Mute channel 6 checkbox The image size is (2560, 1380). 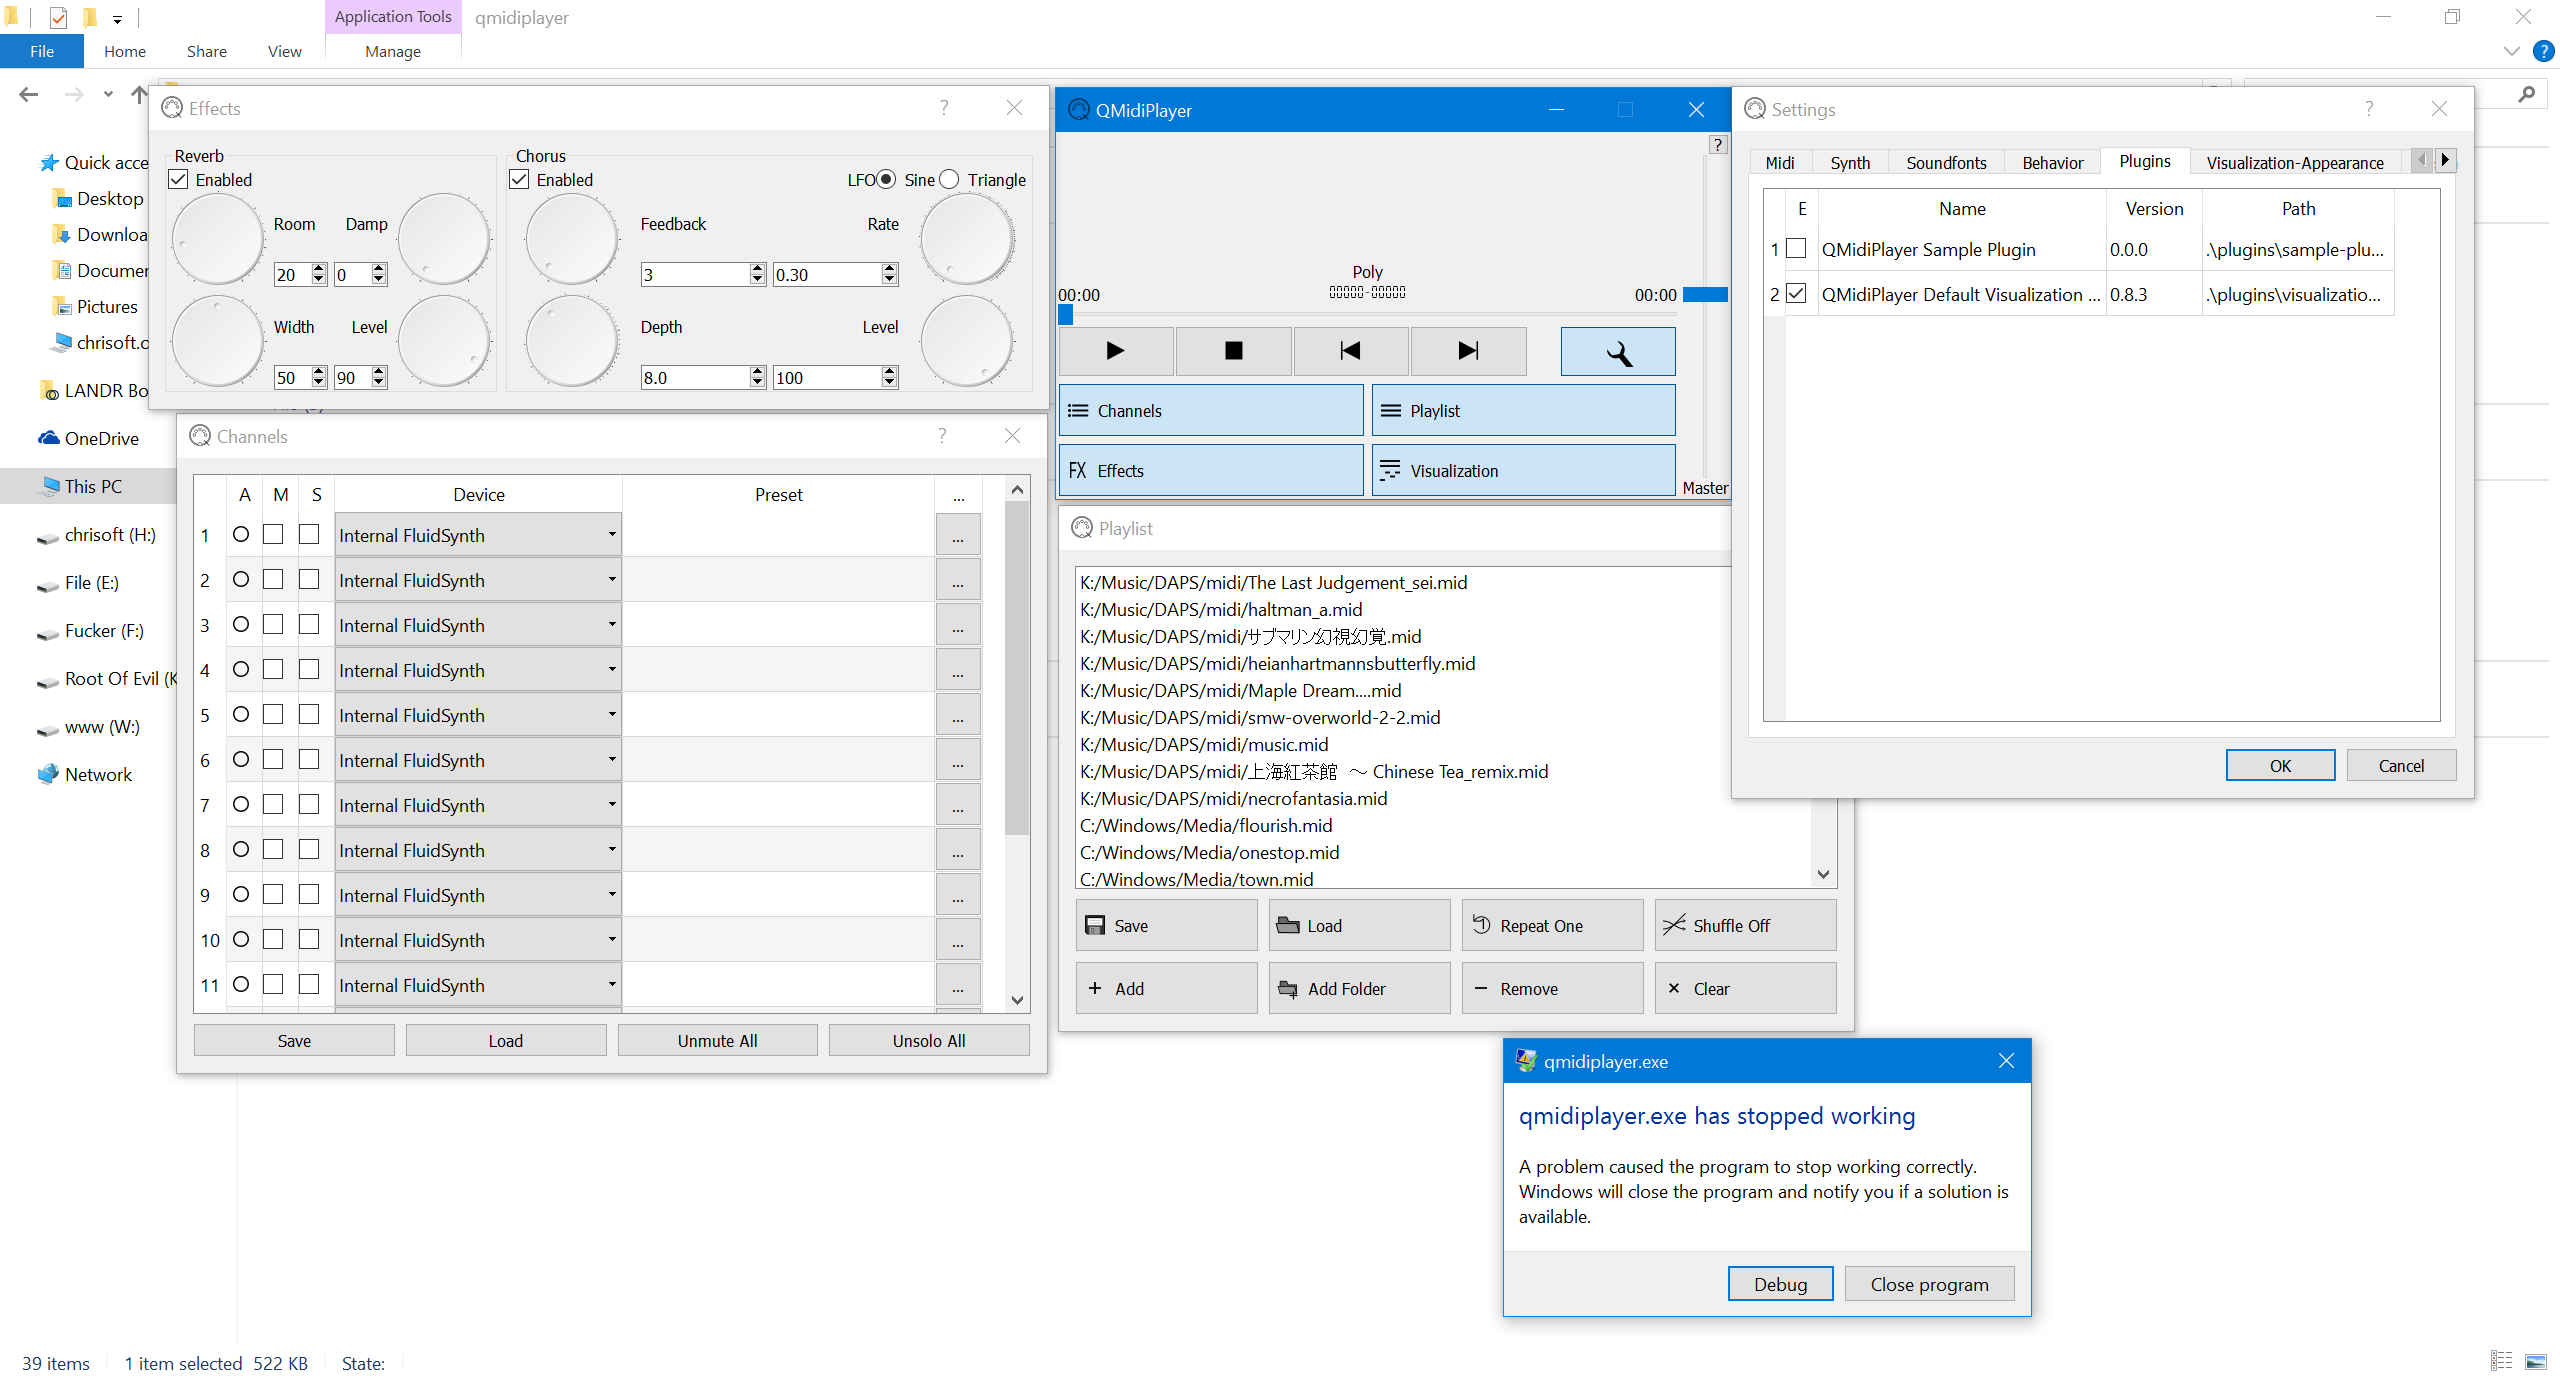273,760
